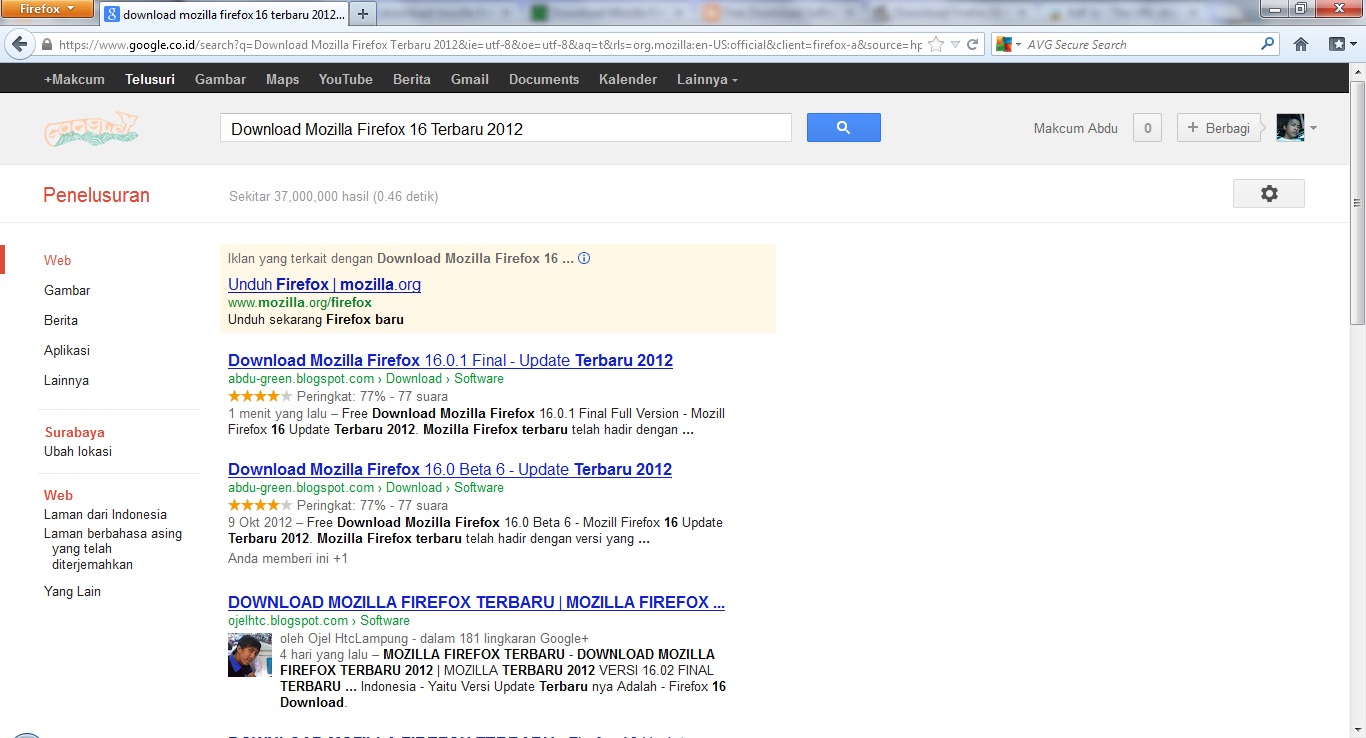Viewport: 1366px width, 738px height.
Task: Filter results by Aplikasi in sidebar
Action: click(67, 350)
